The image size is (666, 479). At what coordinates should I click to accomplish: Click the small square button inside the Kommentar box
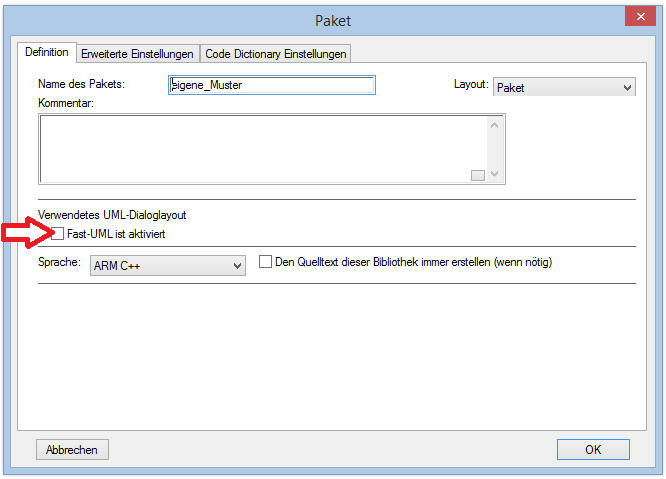477,175
